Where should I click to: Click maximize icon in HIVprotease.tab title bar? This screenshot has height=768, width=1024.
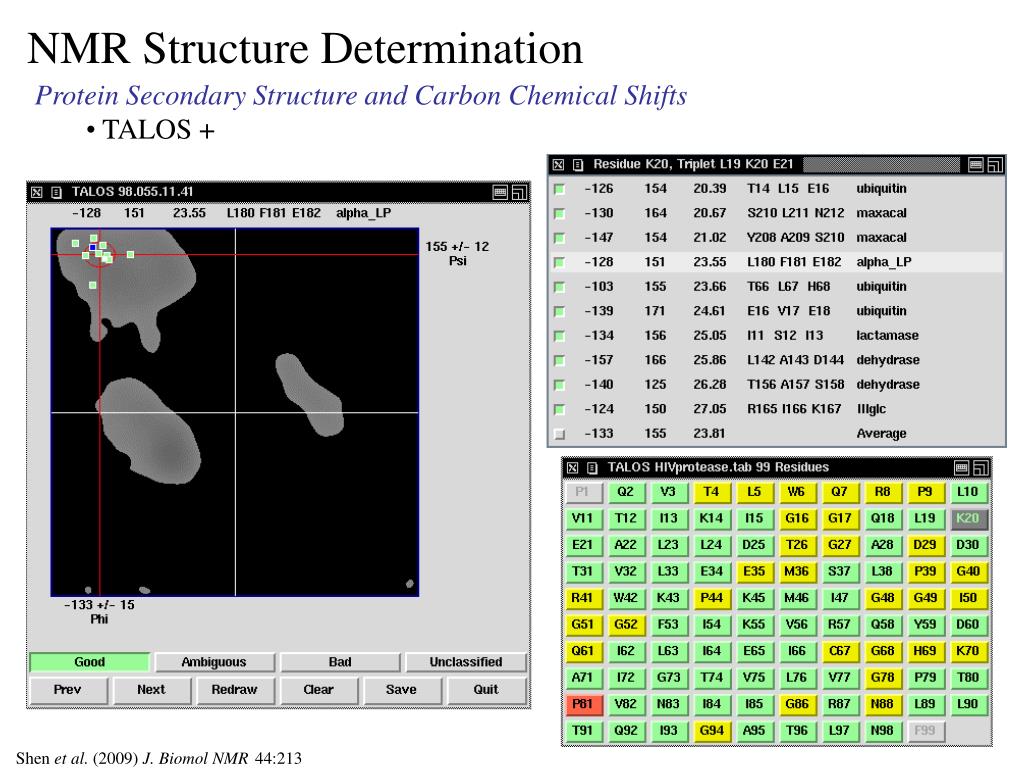point(980,468)
